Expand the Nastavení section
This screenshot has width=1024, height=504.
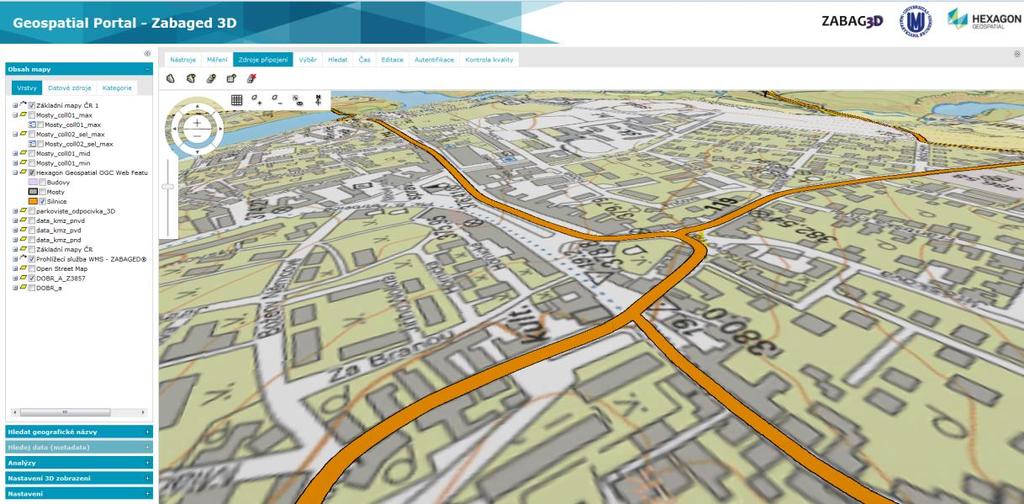pos(79,494)
